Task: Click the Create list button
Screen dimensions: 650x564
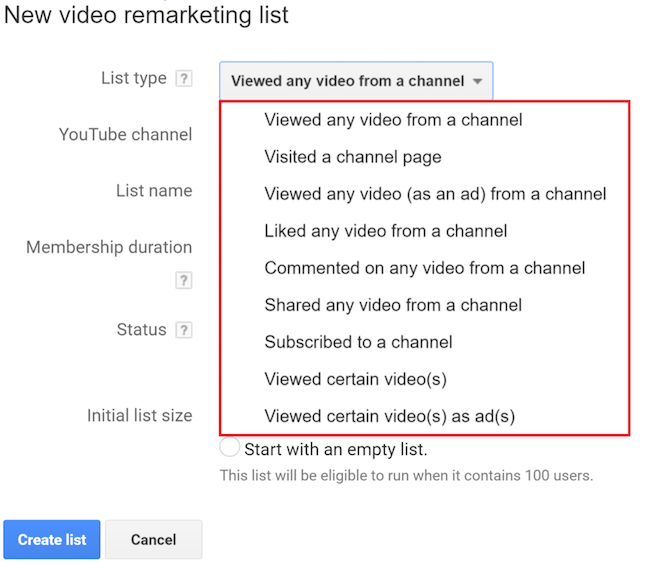Action: click(x=52, y=540)
